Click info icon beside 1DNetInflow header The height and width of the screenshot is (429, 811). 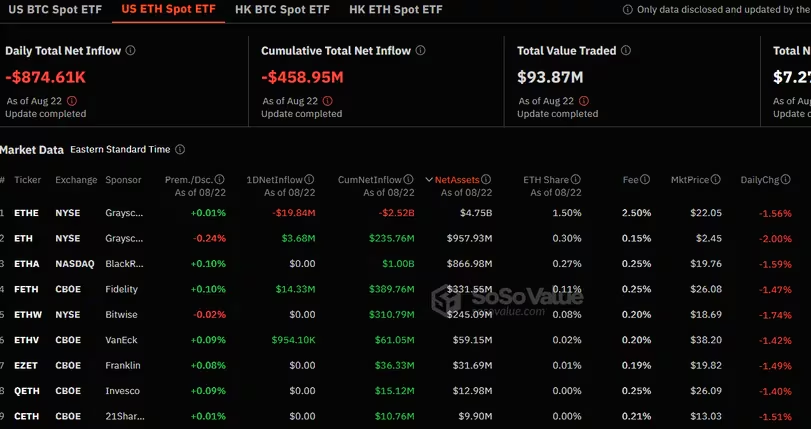coord(310,180)
